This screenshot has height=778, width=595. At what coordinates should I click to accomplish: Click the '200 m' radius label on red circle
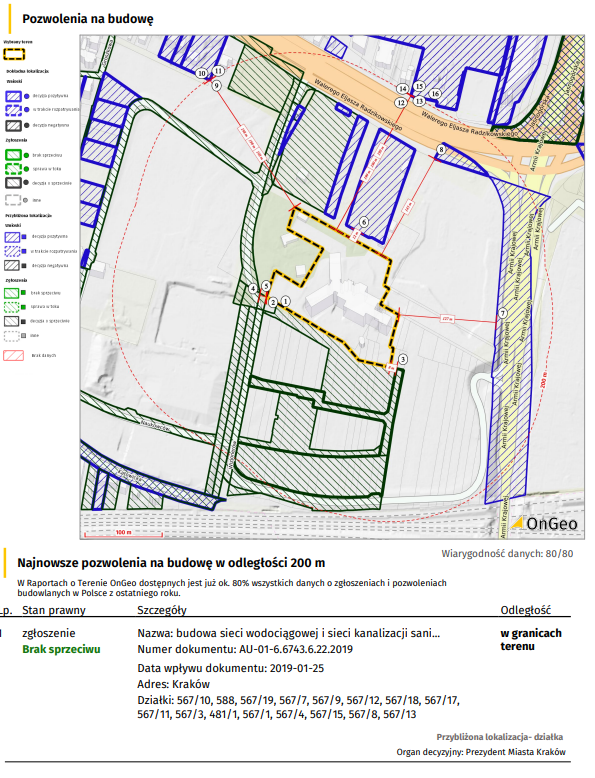(x=544, y=380)
